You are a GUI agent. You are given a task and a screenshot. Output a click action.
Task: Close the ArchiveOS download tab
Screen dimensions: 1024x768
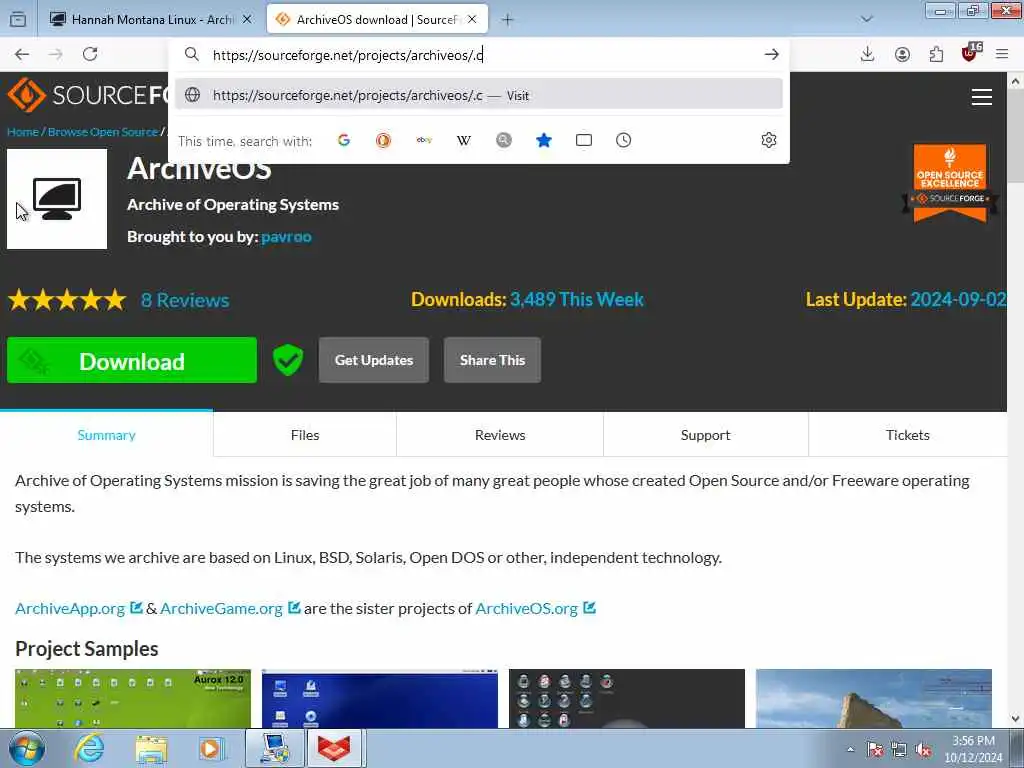(472, 20)
